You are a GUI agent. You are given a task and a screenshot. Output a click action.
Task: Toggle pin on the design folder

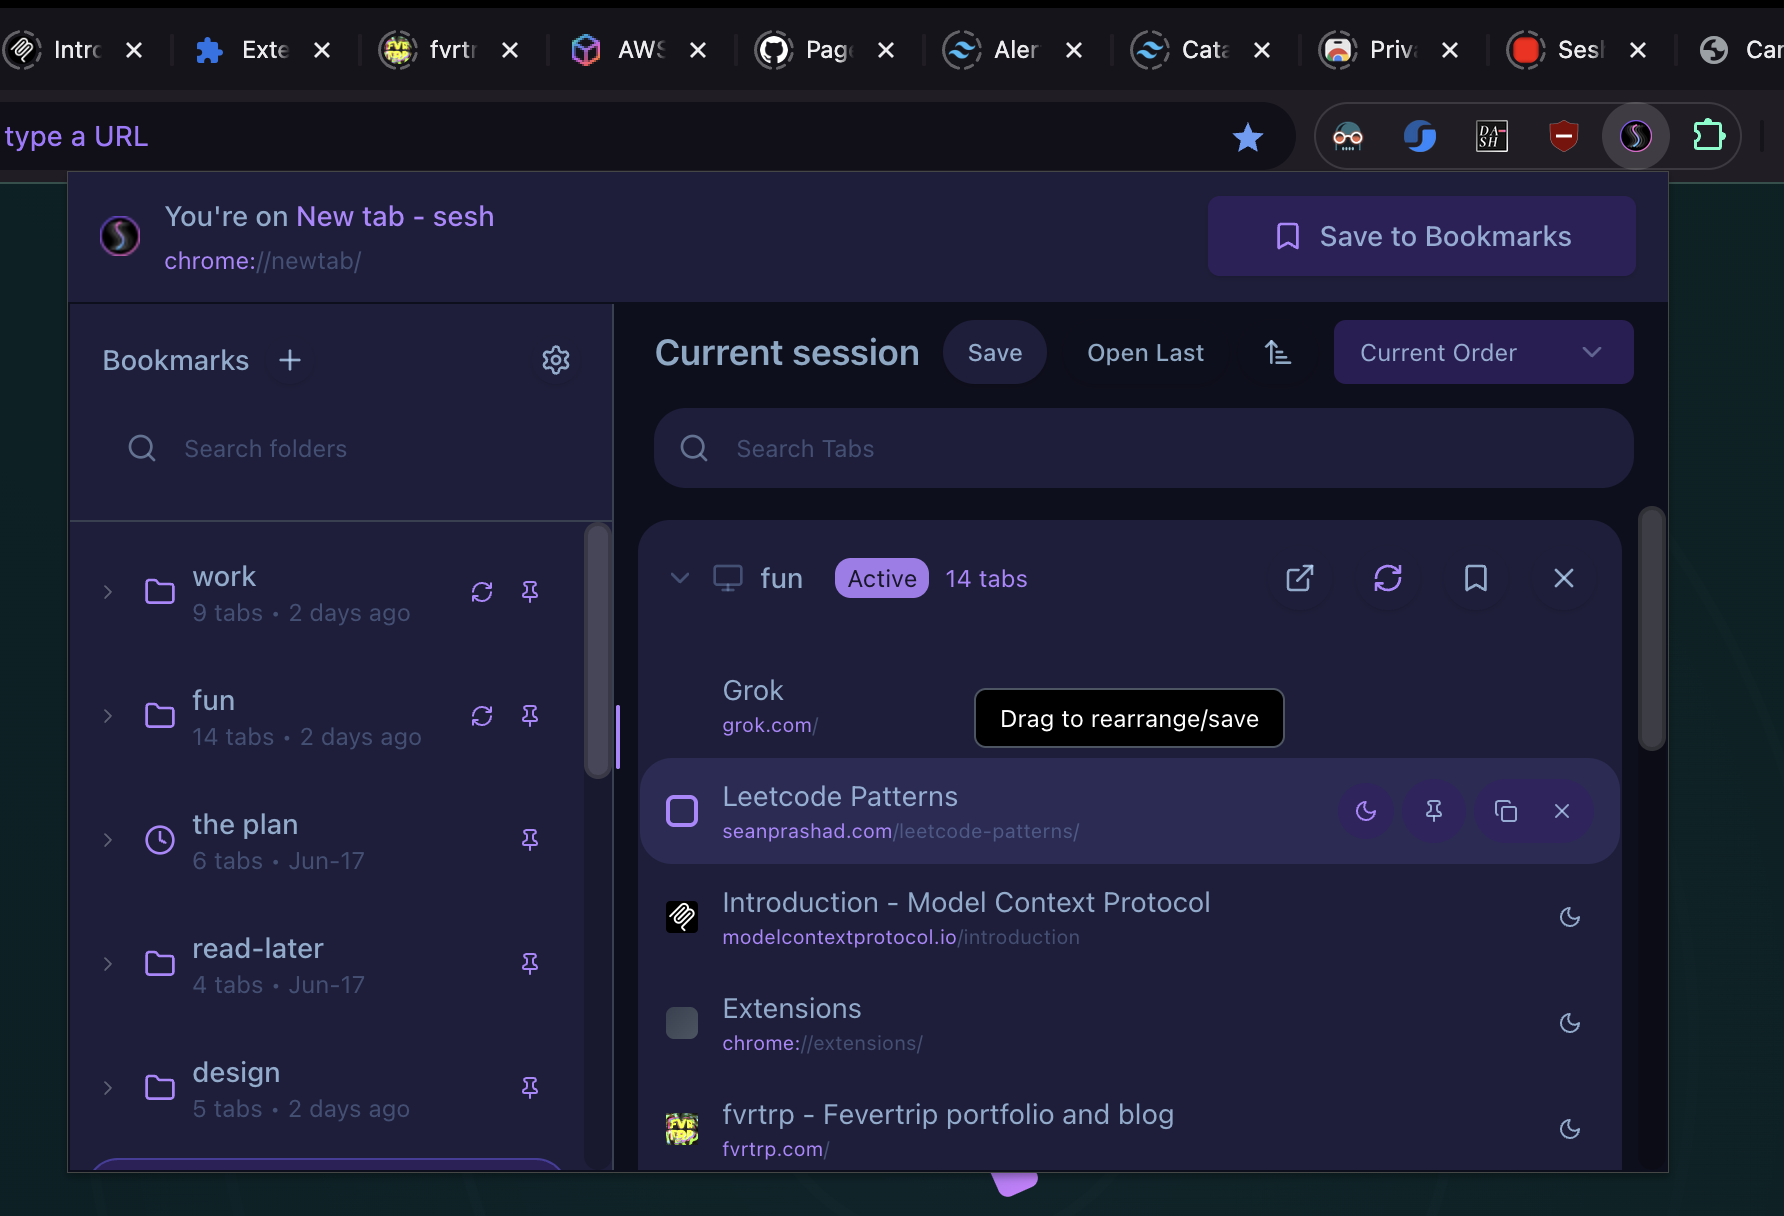click(x=530, y=1087)
